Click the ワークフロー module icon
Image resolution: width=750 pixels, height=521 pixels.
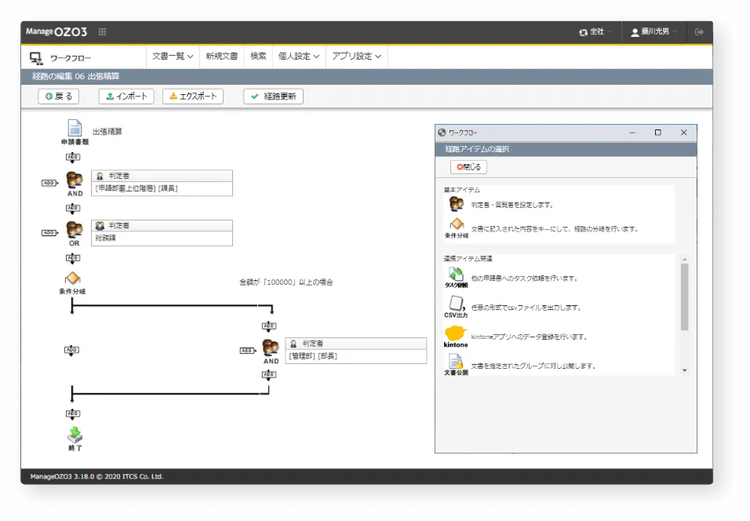click(x=36, y=58)
